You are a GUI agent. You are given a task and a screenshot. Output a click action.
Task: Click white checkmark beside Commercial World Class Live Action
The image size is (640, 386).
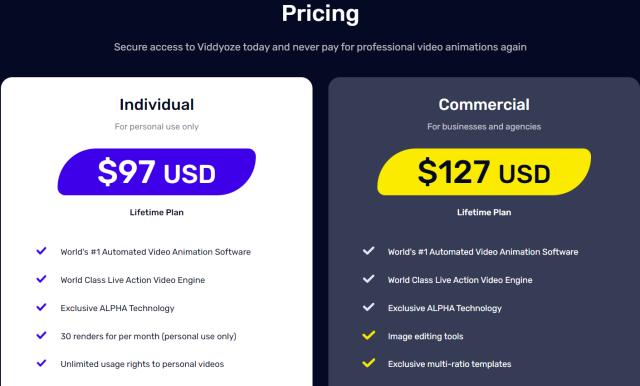(369, 279)
